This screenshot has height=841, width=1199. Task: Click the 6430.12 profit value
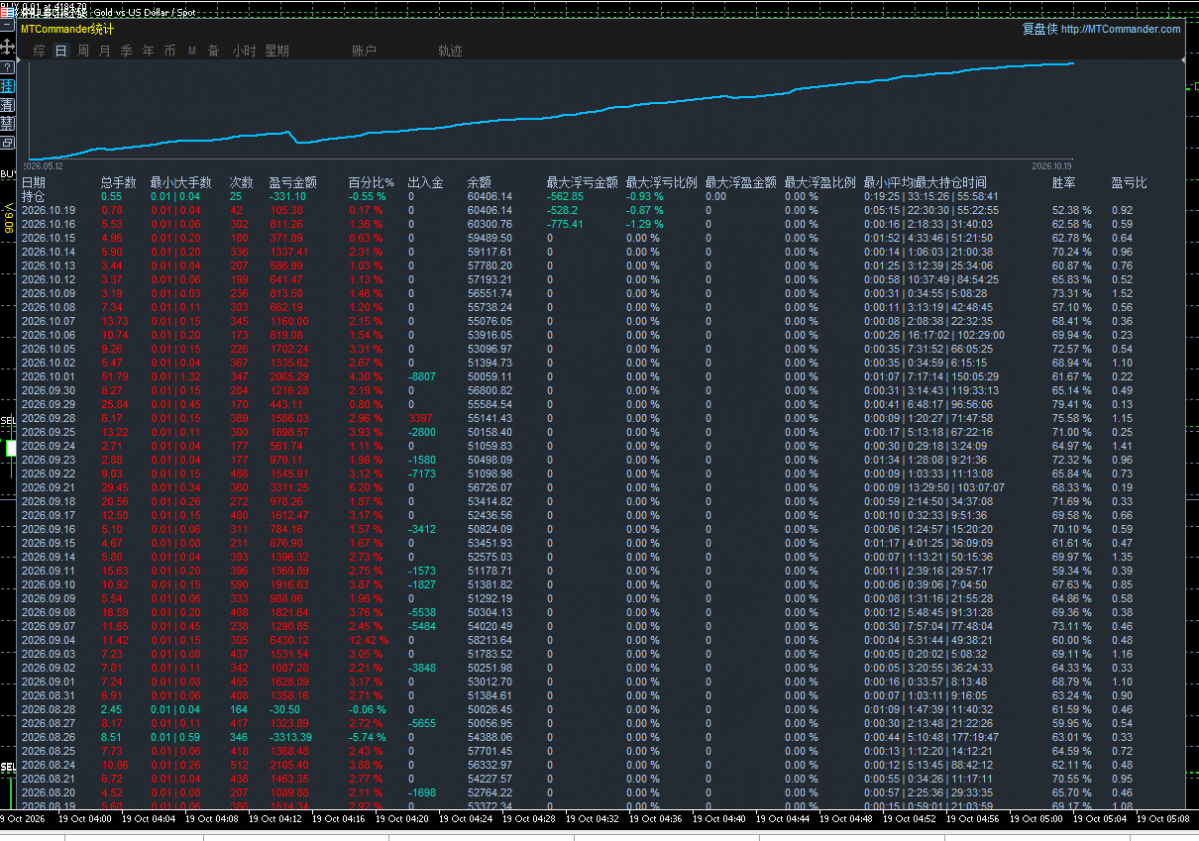point(289,640)
